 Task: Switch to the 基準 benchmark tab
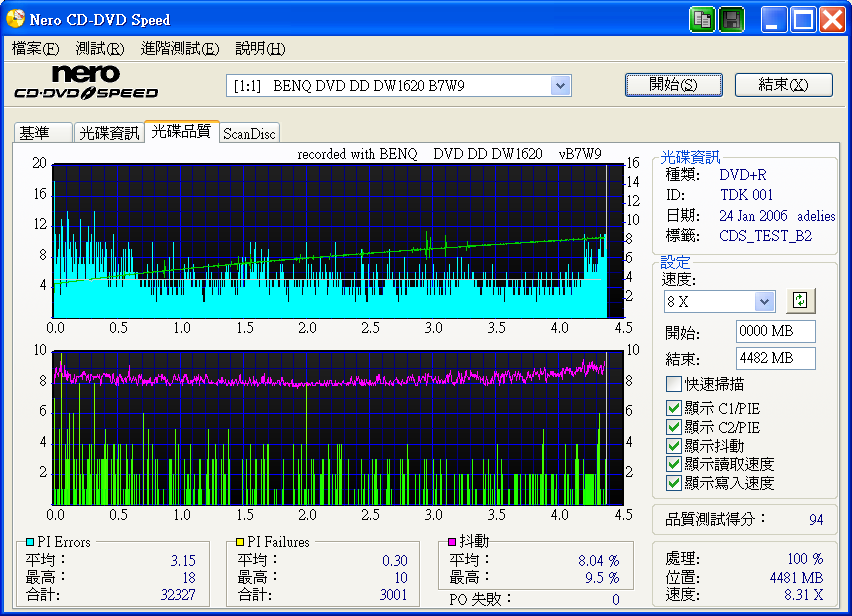pos(43,133)
